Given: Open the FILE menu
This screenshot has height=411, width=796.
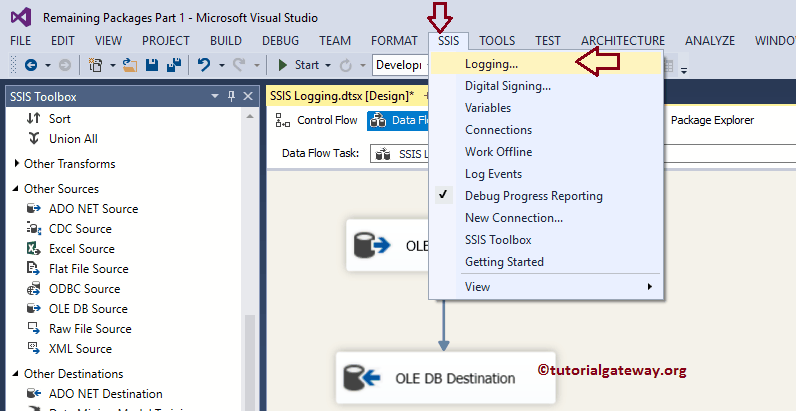Looking at the screenshot, I should (x=21, y=41).
